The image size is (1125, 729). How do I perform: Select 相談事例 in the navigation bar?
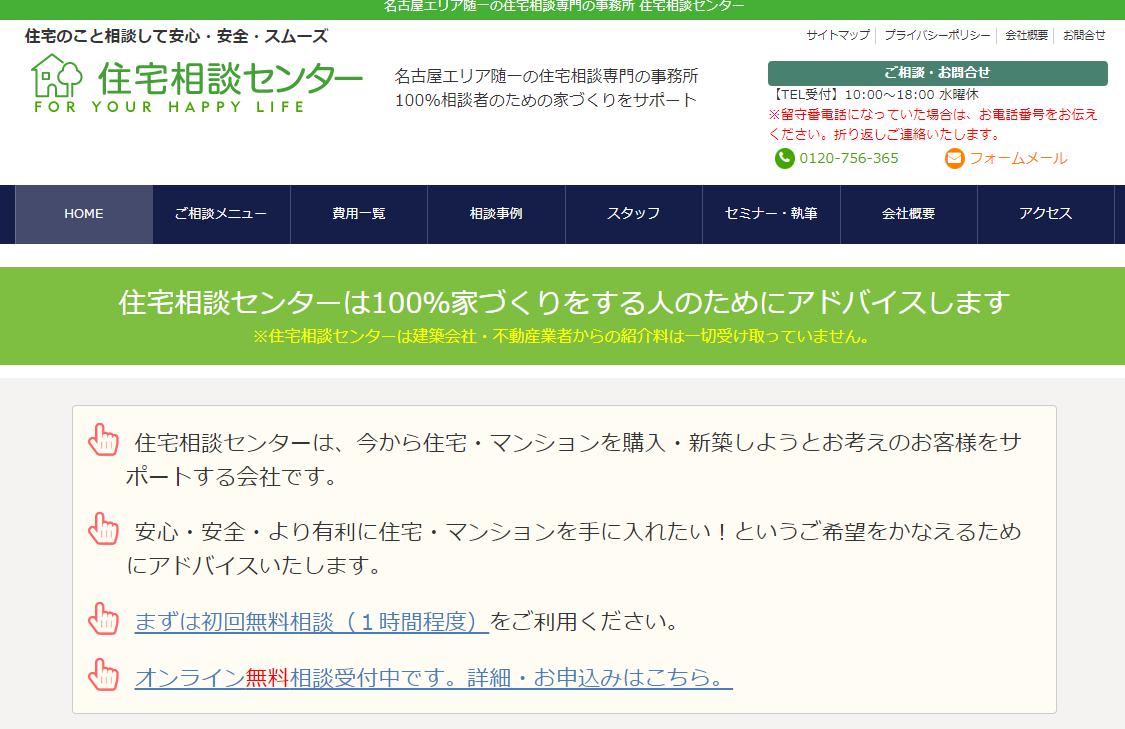[x=497, y=213]
